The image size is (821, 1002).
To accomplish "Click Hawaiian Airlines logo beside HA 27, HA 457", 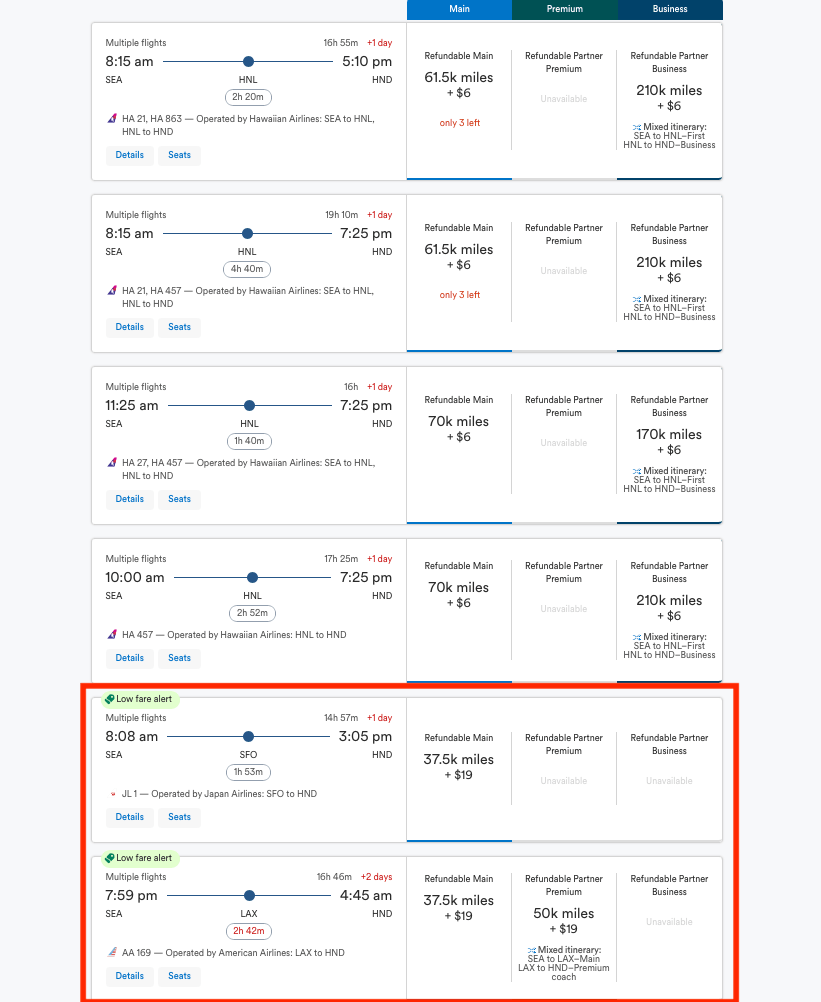I will pyautogui.click(x=112, y=462).
